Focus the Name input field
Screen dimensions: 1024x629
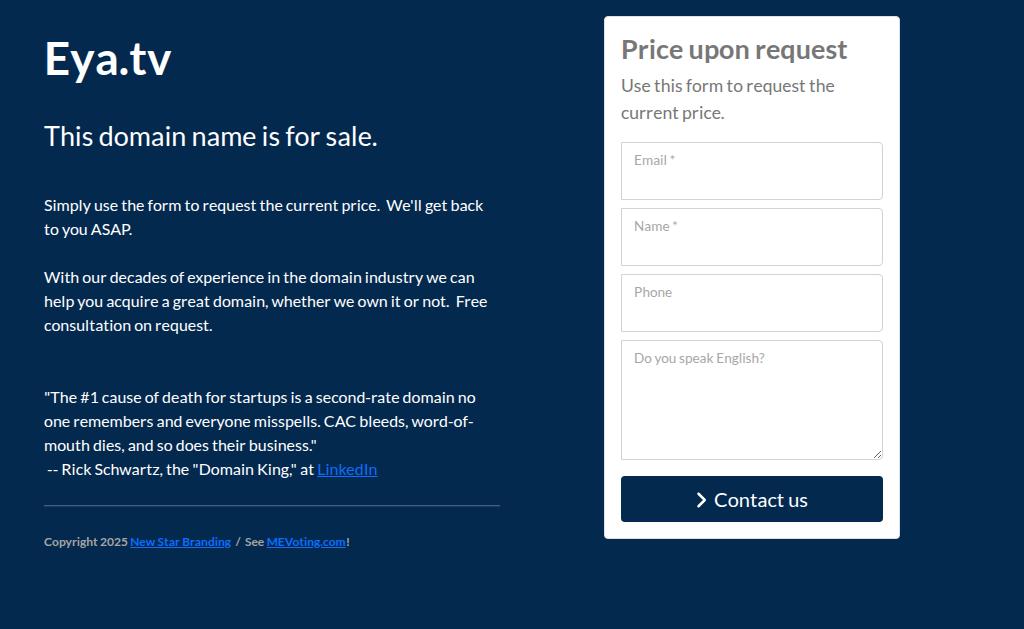pos(752,237)
